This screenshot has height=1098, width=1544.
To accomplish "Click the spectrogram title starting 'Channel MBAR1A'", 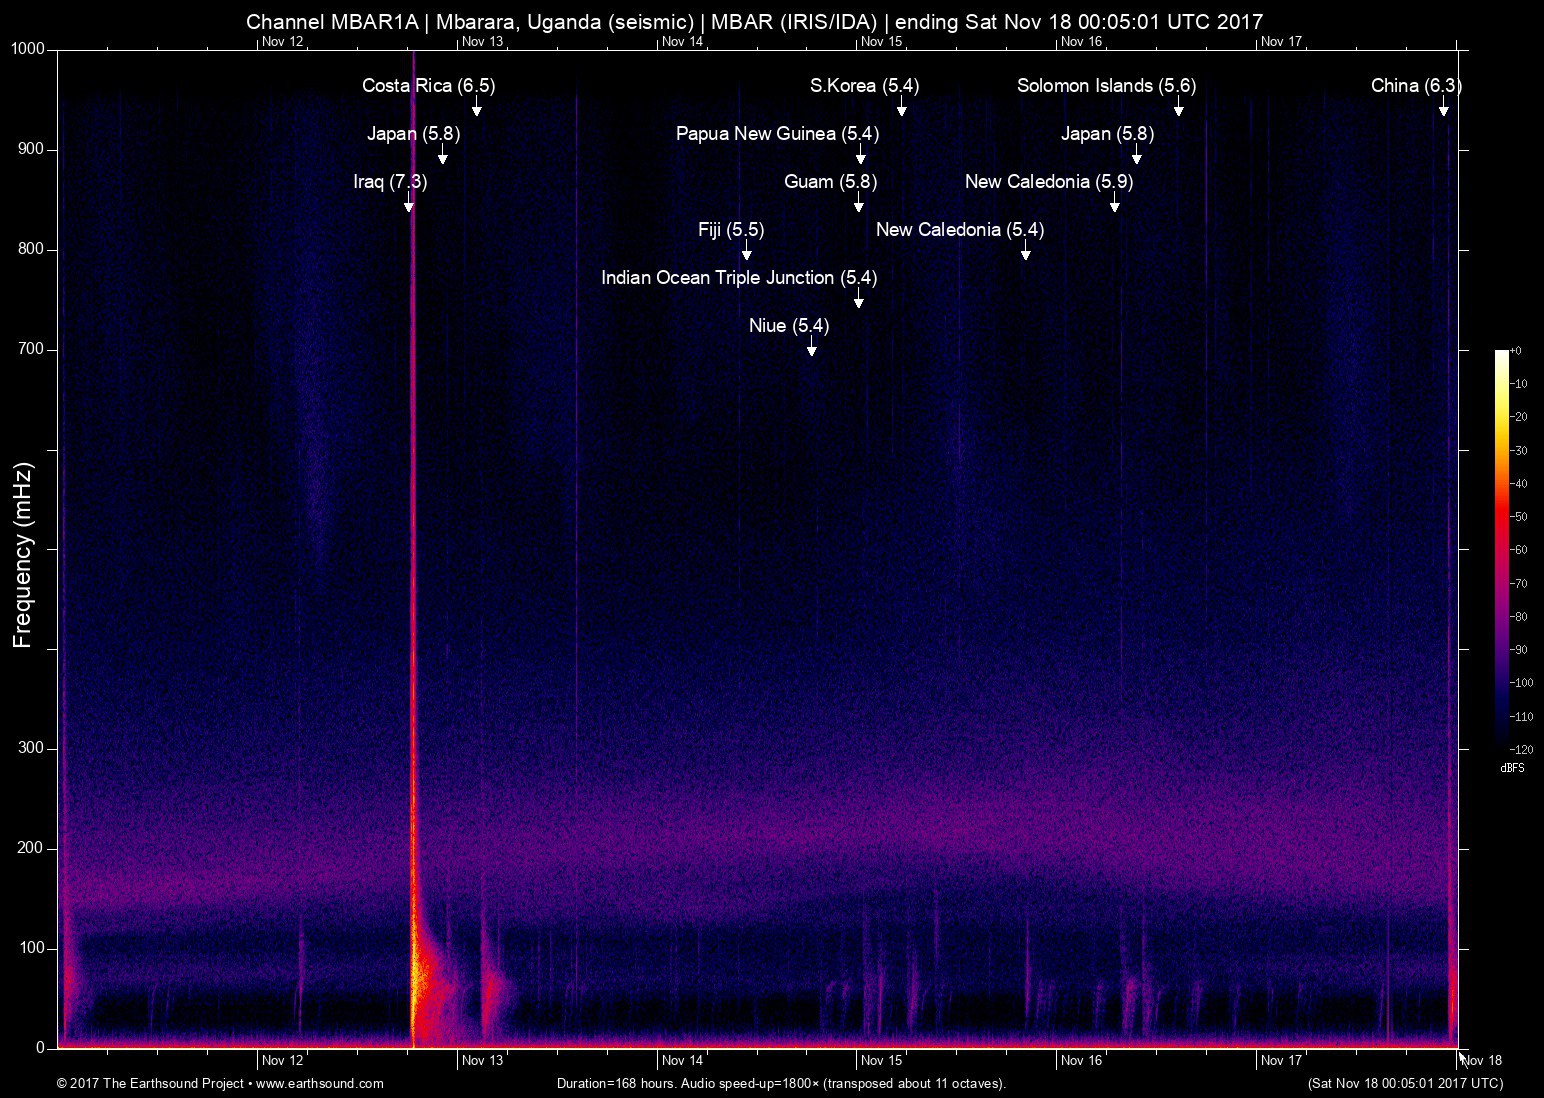I will [x=755, y=21].
